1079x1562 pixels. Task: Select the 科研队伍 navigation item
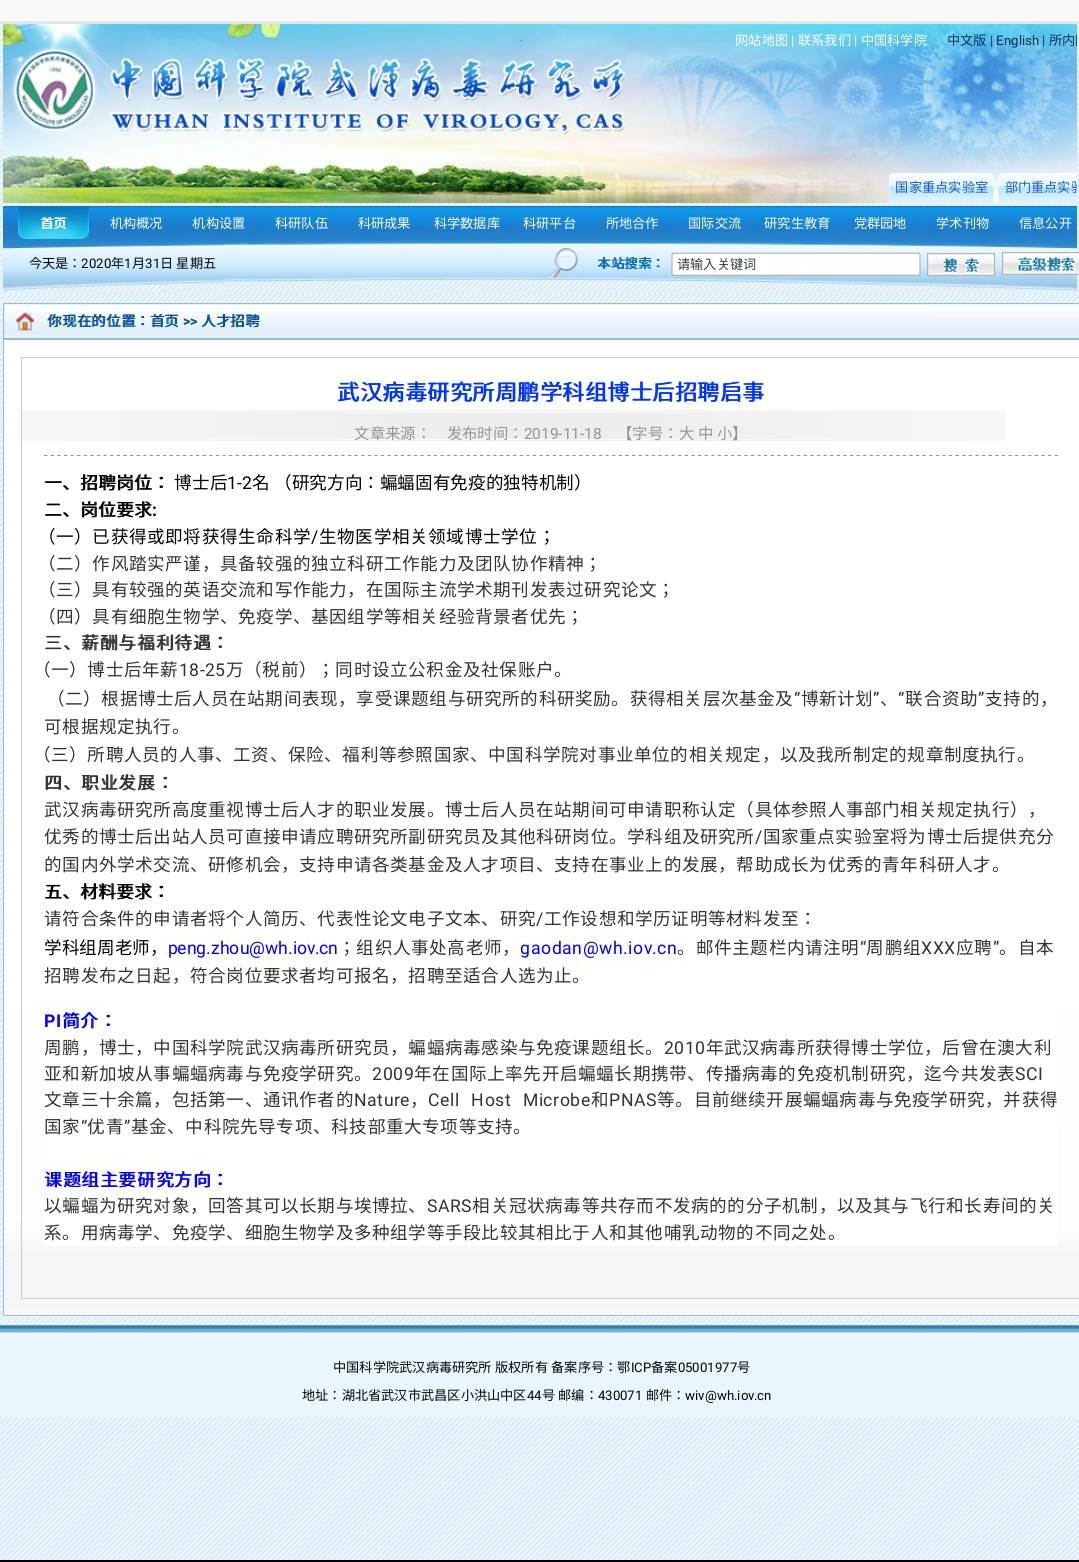(x=301, y=223)
